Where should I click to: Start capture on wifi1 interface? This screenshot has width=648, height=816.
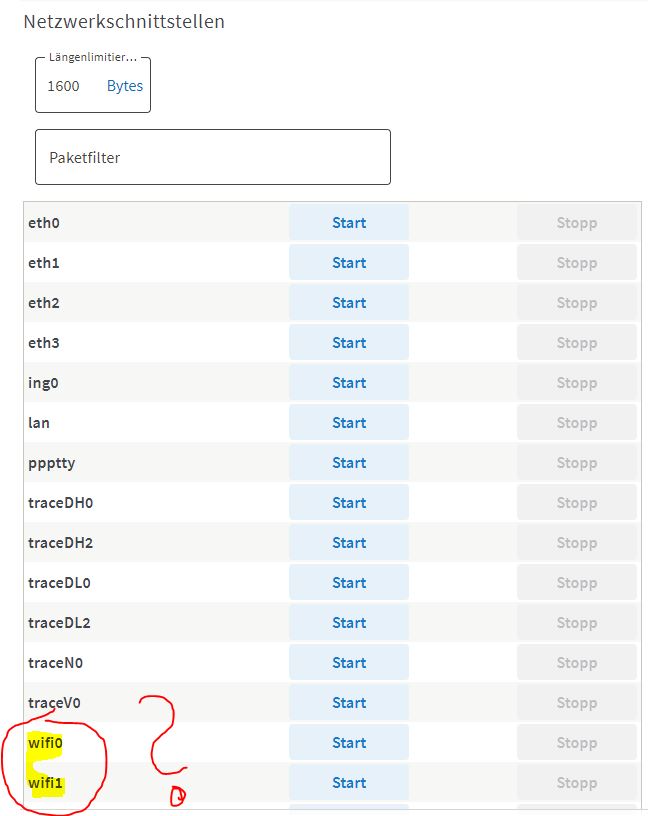pos(349,783)
